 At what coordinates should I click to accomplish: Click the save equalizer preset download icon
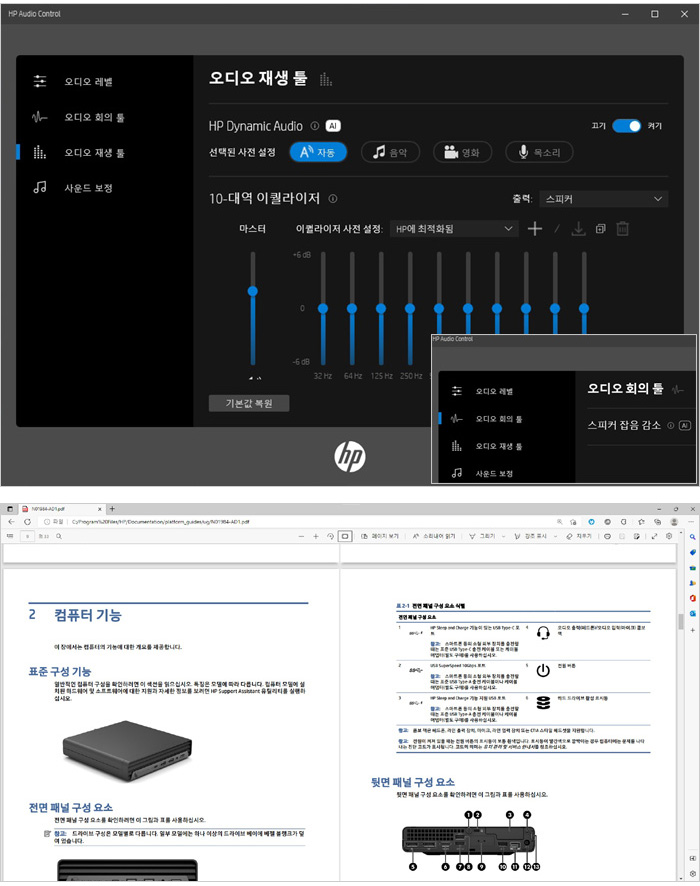click(x=579, y=229)
